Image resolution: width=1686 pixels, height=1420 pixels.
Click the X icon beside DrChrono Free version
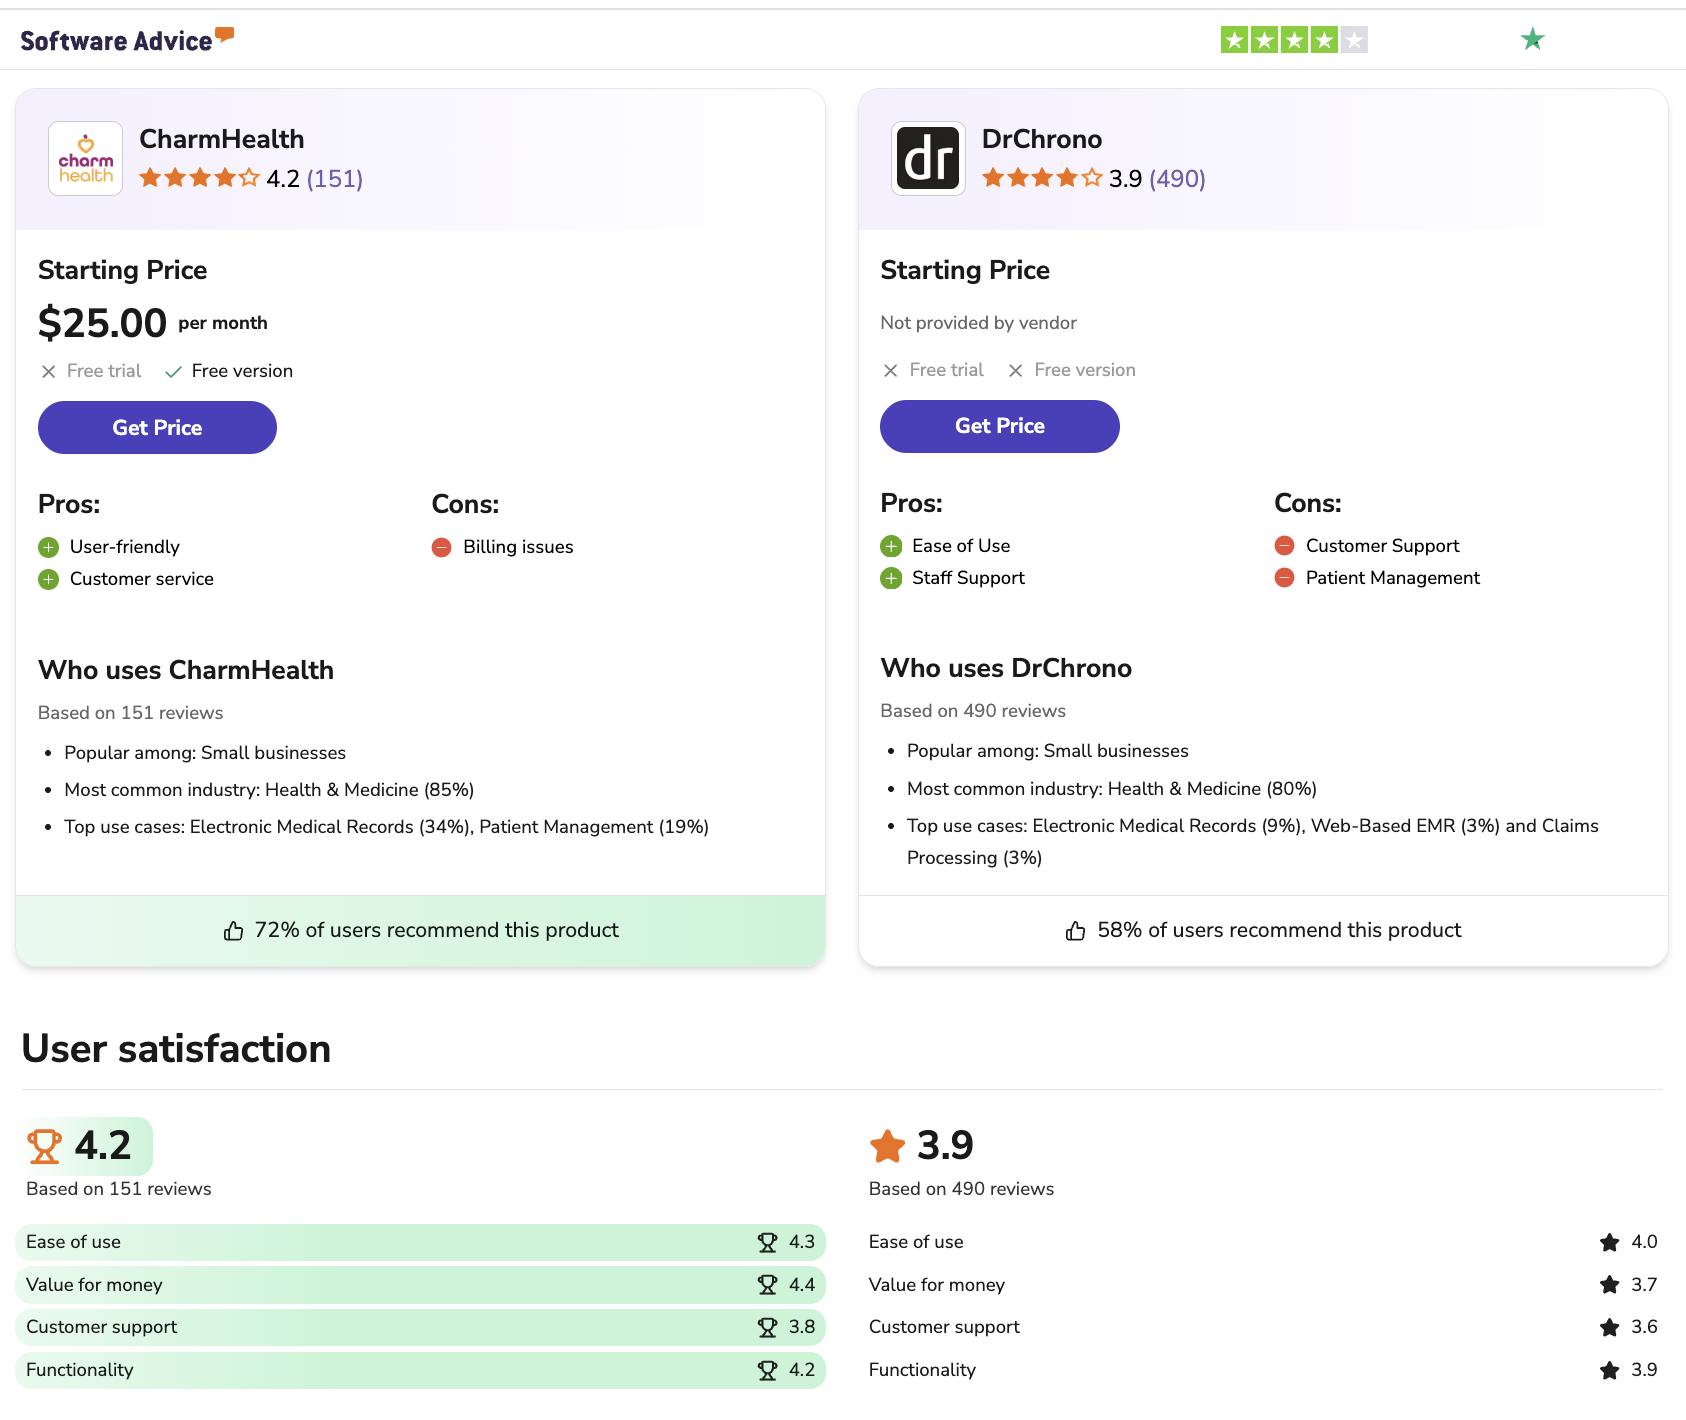click(x=1016, y=371)
